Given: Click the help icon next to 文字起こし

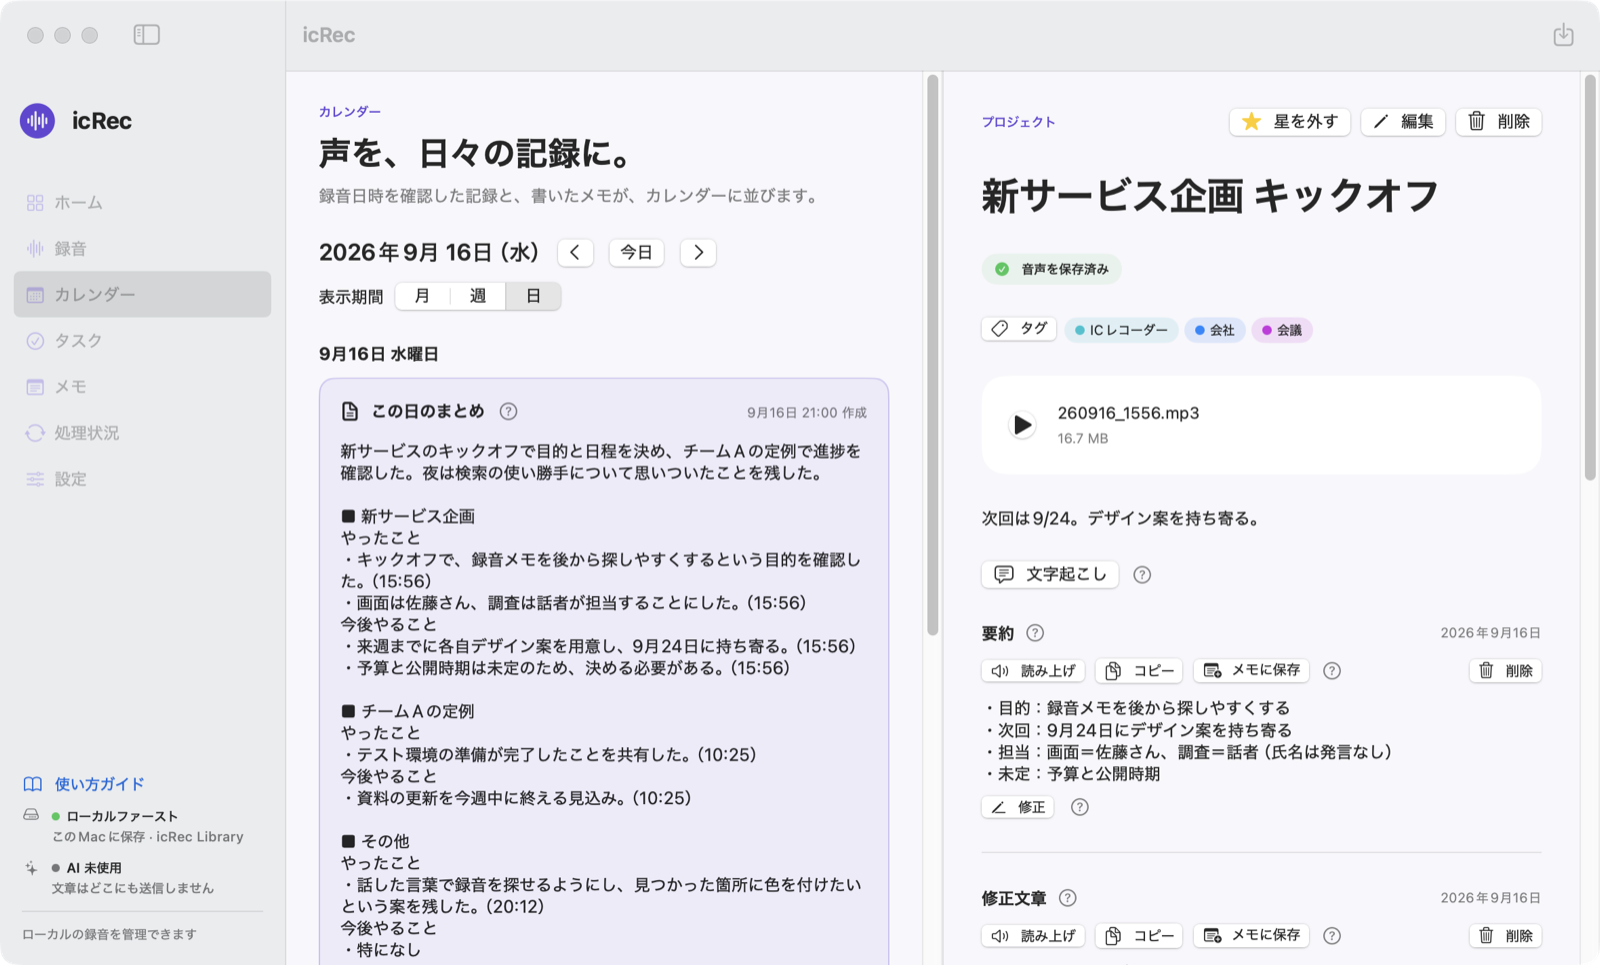Looking at the screenshot, I should point(1142,574).
